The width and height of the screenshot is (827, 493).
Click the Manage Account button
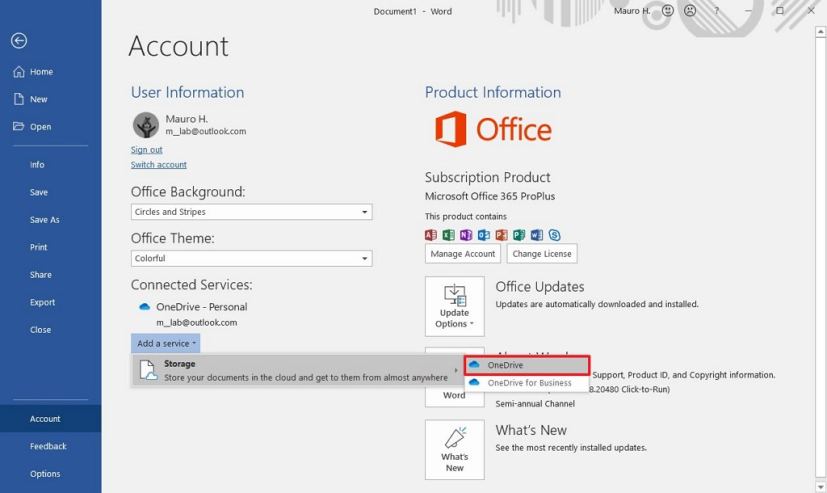(x=463, y=254)
